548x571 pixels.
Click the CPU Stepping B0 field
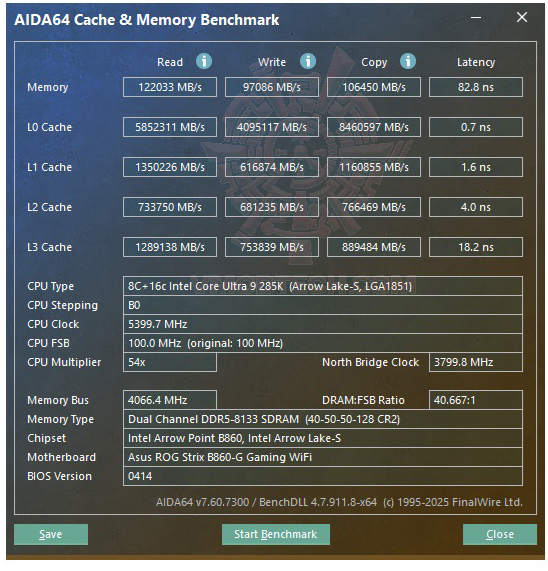tap(323, 305)
